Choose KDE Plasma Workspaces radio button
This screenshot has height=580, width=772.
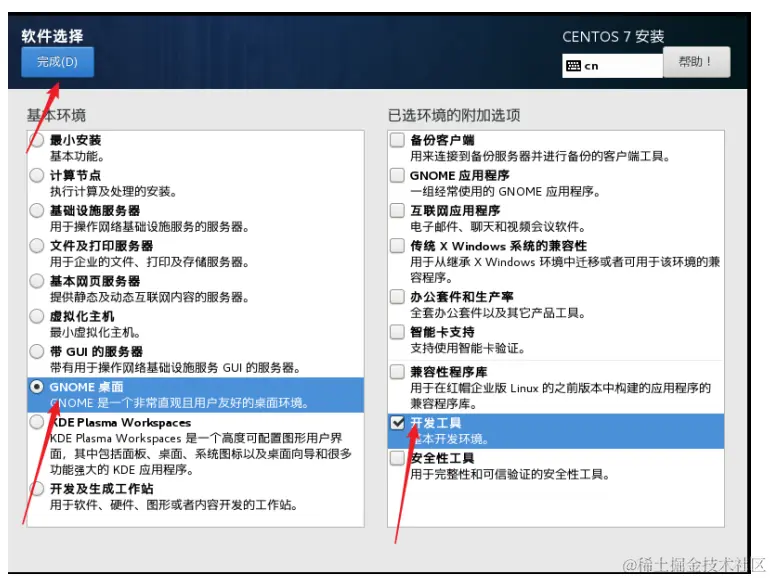tap(36, 422)
